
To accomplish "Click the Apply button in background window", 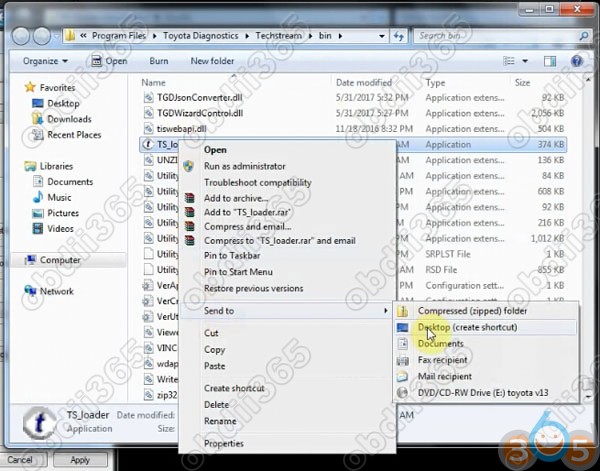I will (x=80, y=460).
